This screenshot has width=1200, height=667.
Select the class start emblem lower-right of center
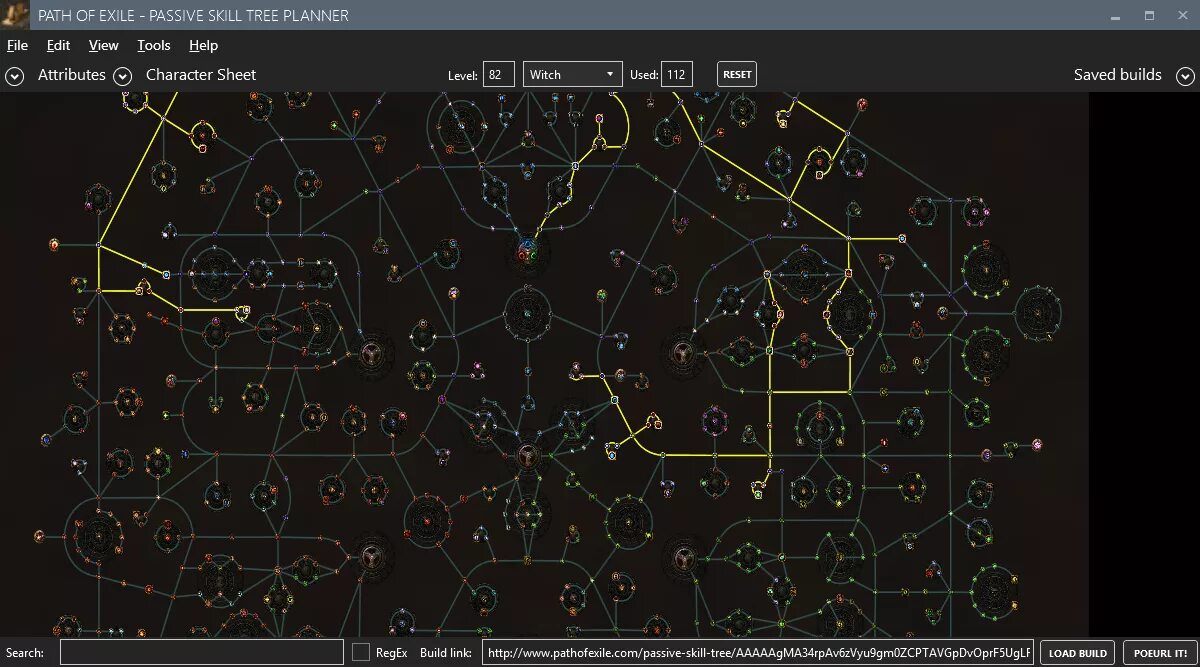click(x=684, y=556)
